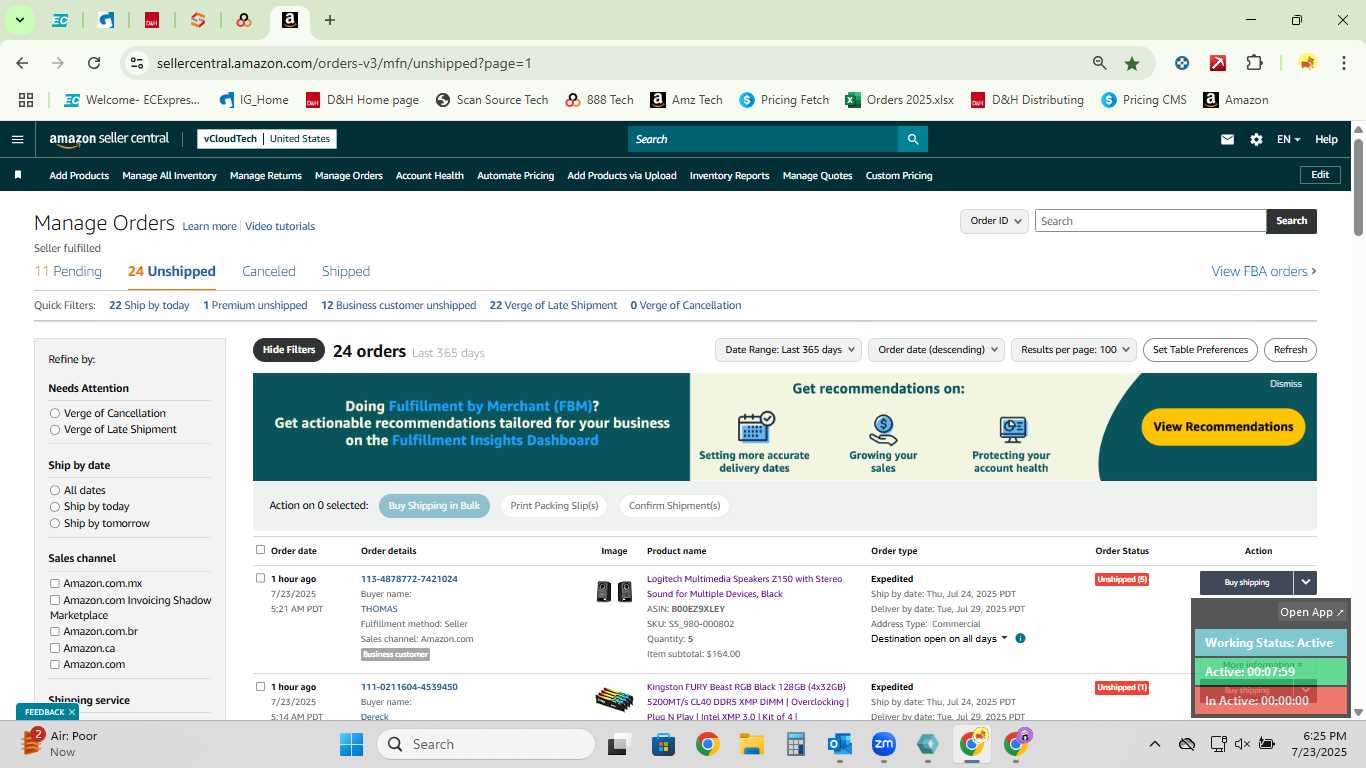Image resolution: width=1366 pixels, height=768 pixels.
Task: Click the site info icon in address bar
Action: pos(137,63)
